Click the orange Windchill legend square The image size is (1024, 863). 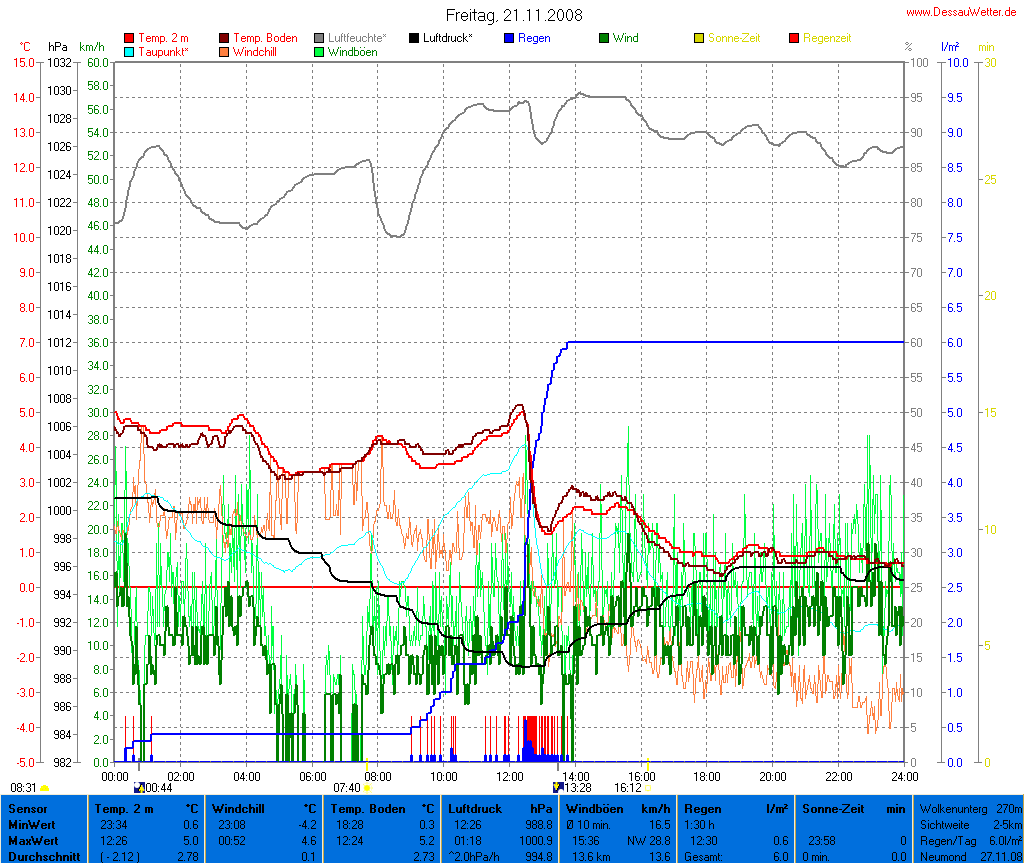(224, 51)
